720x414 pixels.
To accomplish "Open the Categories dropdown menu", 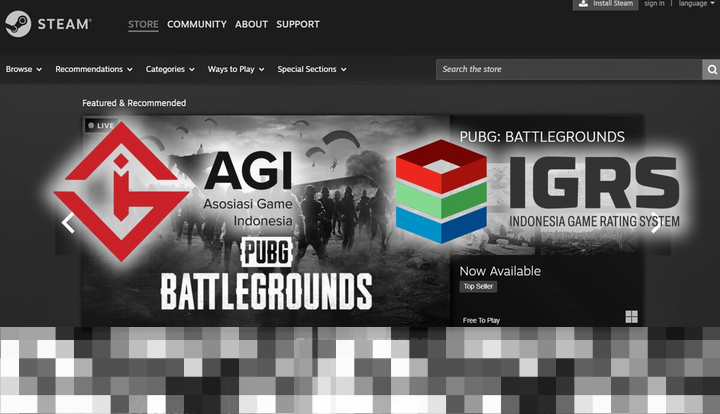I will [x=169, y=70].
